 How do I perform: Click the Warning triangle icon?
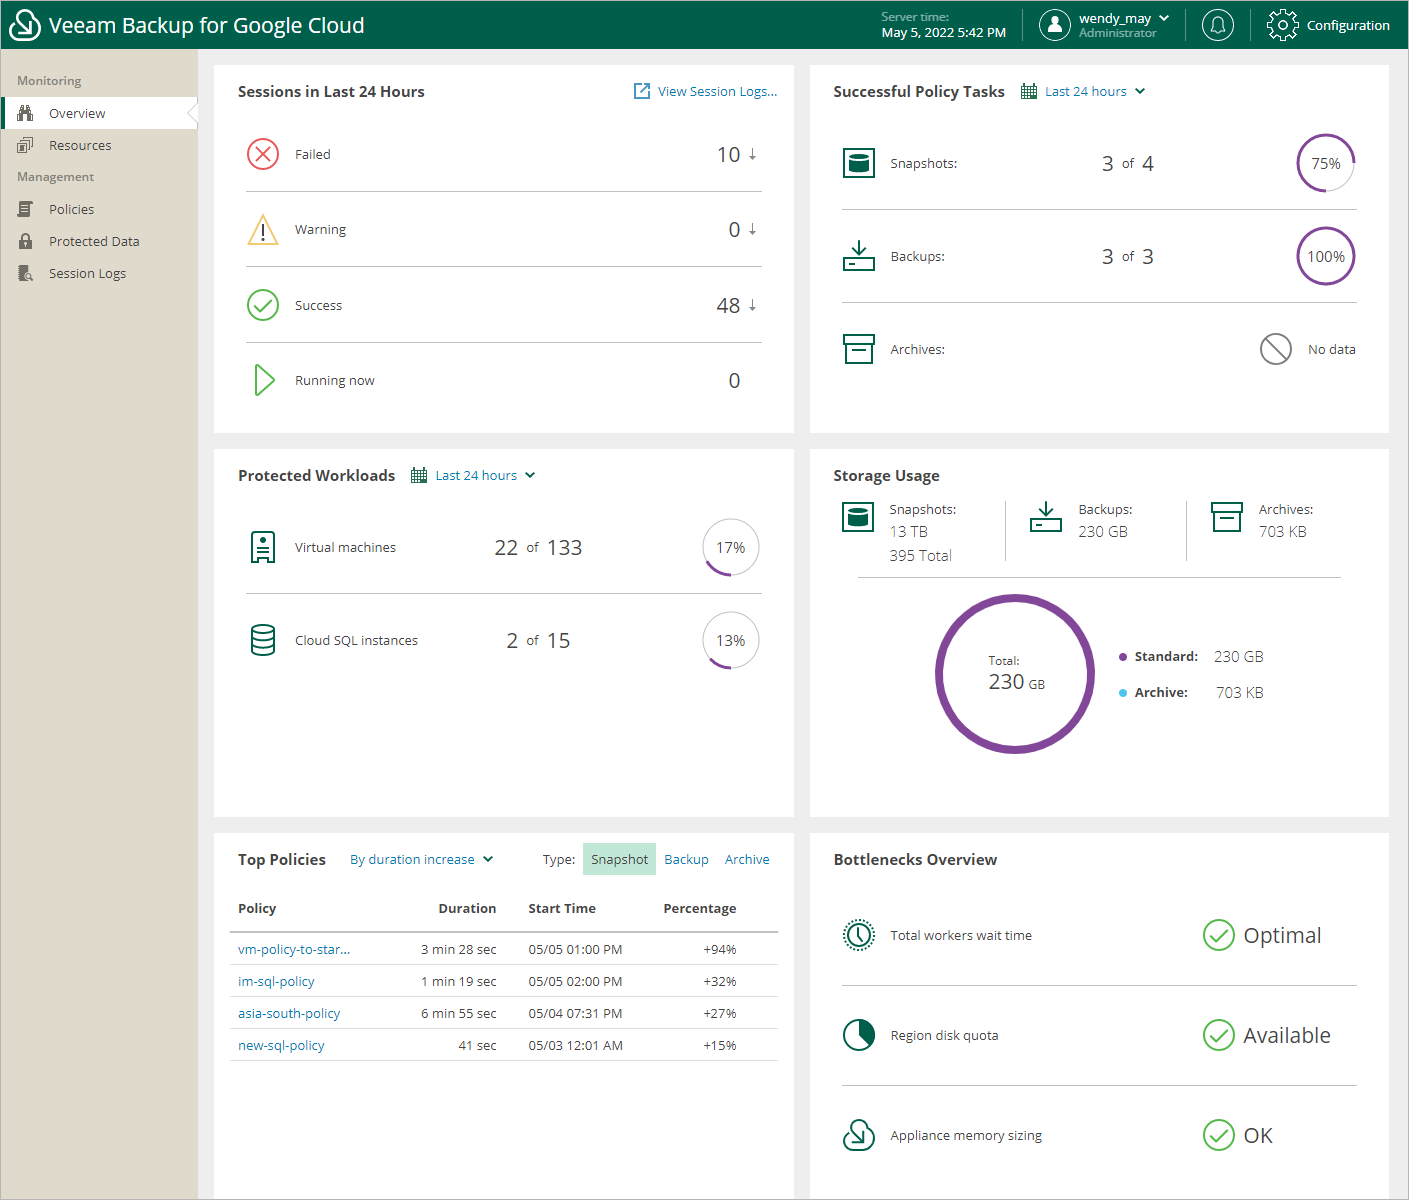coord(263,229)
